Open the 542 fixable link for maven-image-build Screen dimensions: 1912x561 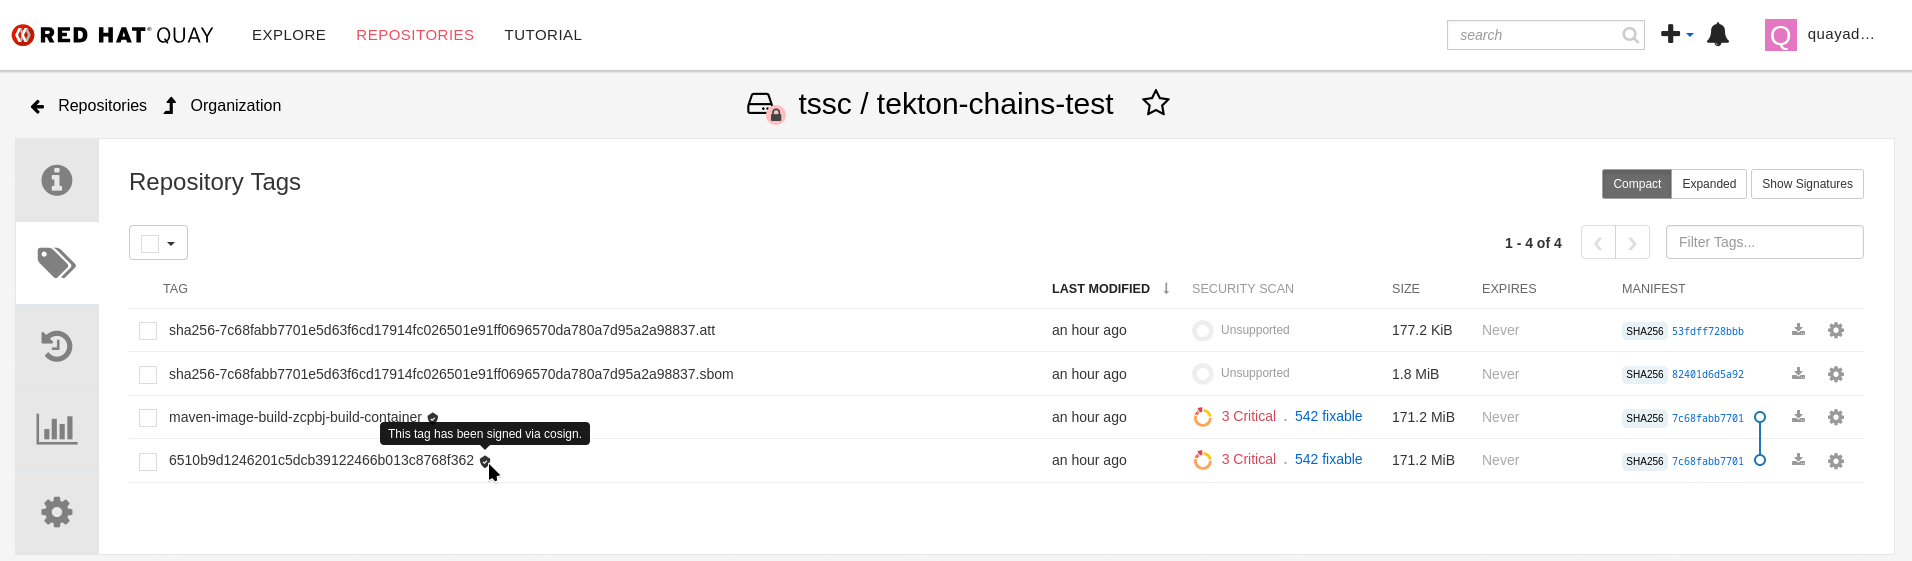point(1328,416)
